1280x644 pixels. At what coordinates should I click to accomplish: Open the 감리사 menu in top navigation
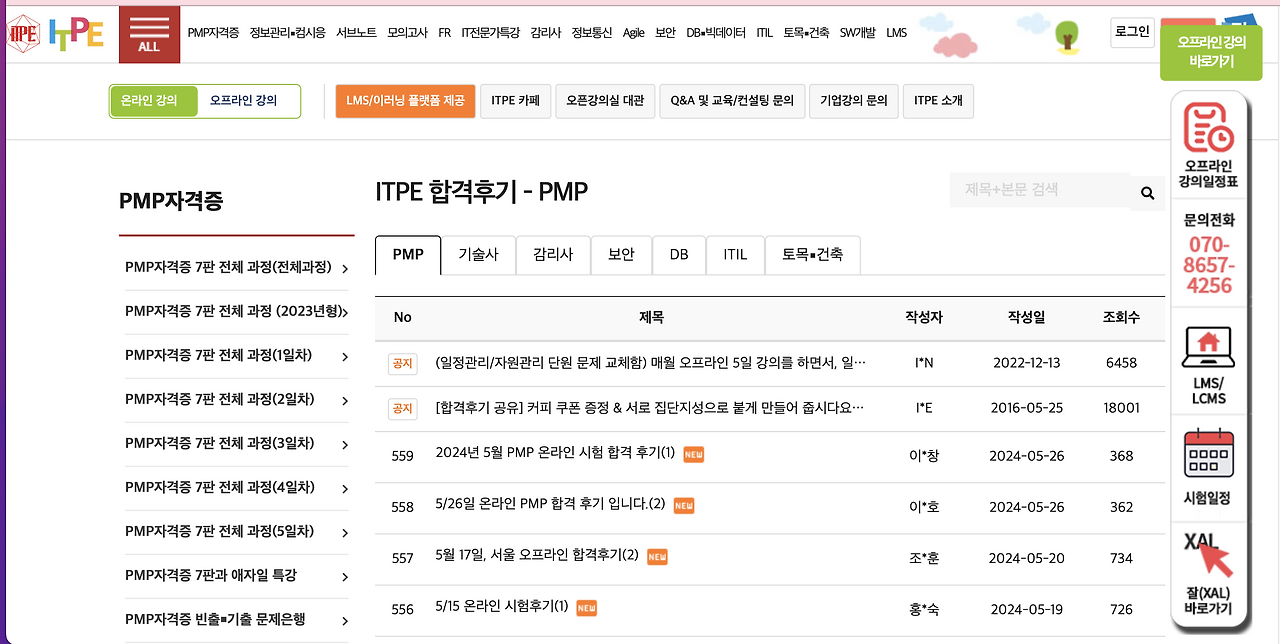point(544,33)
